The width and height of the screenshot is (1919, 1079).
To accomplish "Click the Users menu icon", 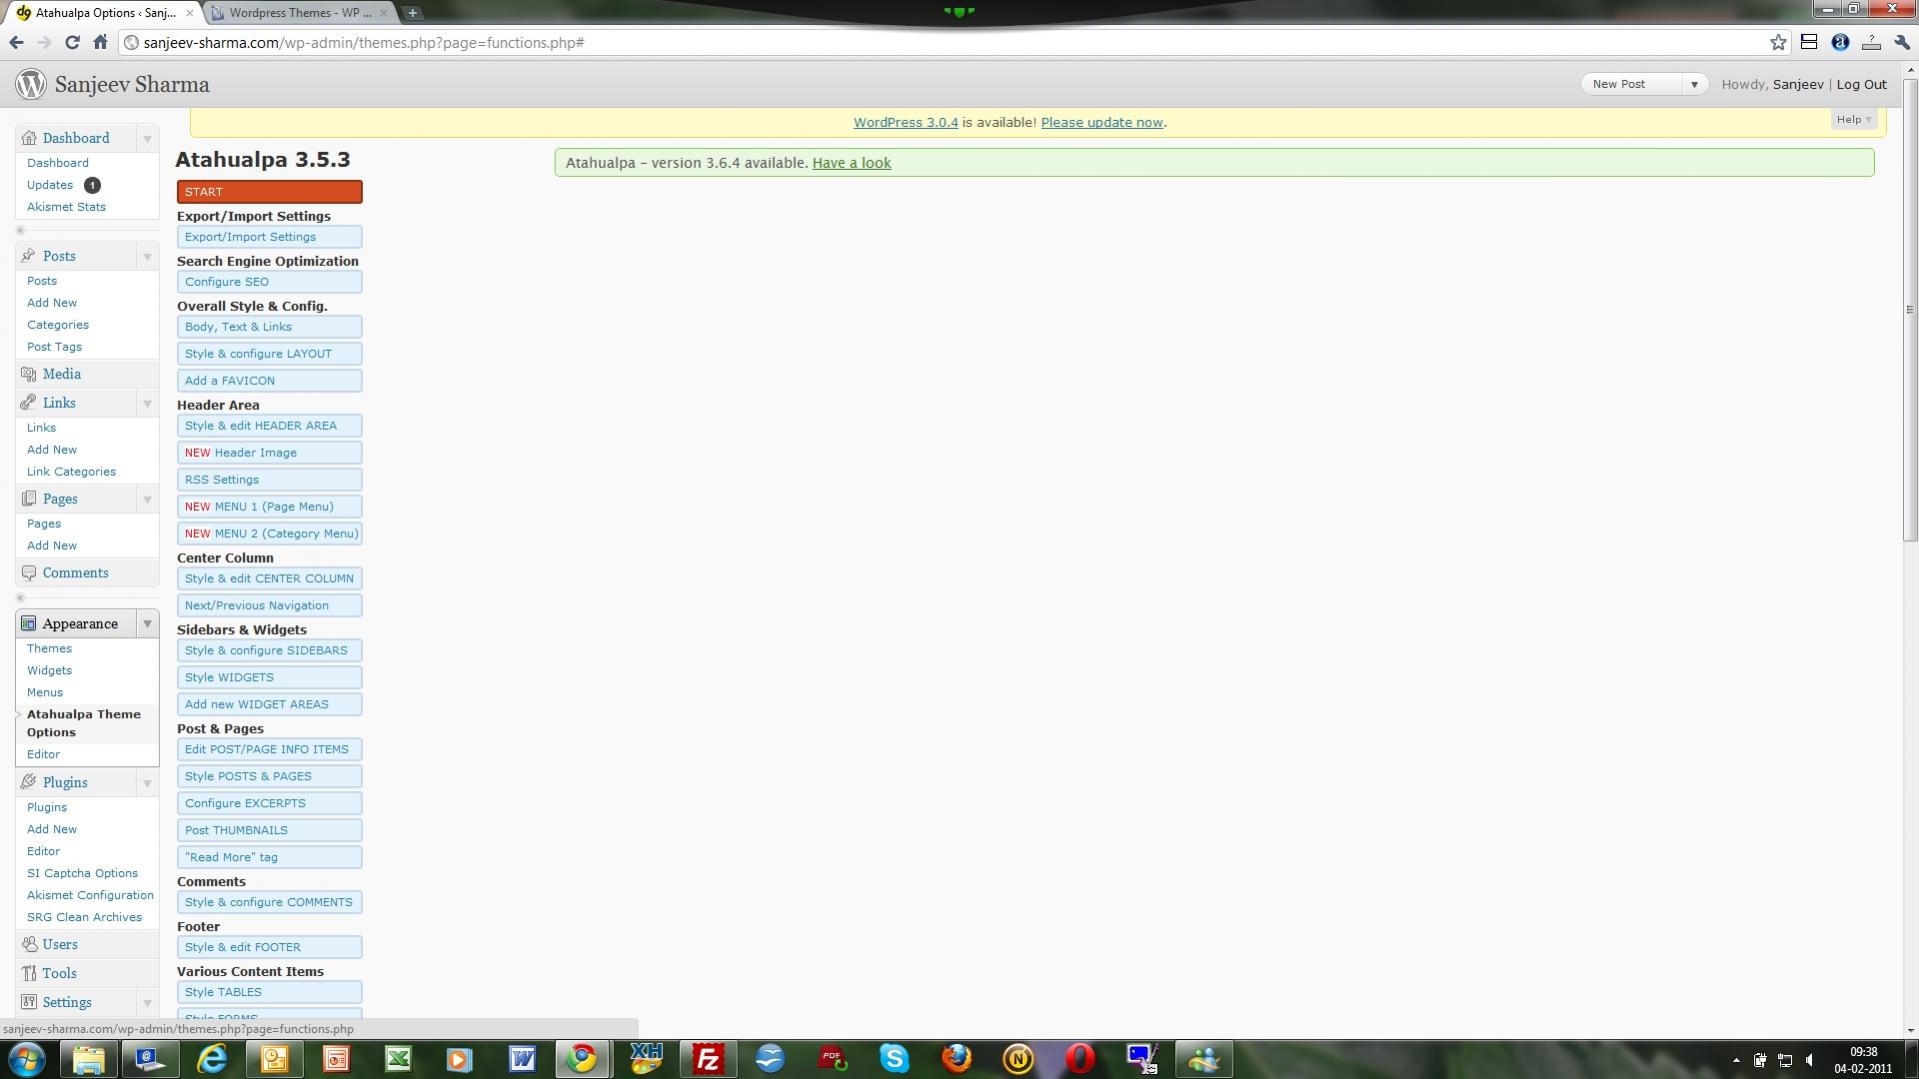I will (28, 944).
